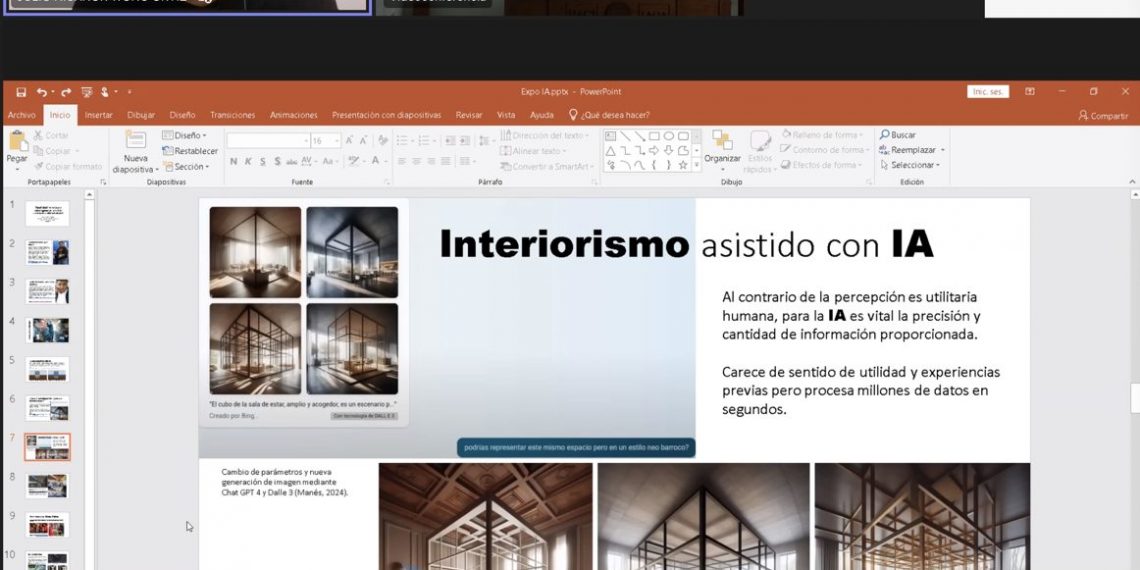The image size is (1140, 570).
Task: Click the Buscar magnifier icon
Action: tap(885, 135)
